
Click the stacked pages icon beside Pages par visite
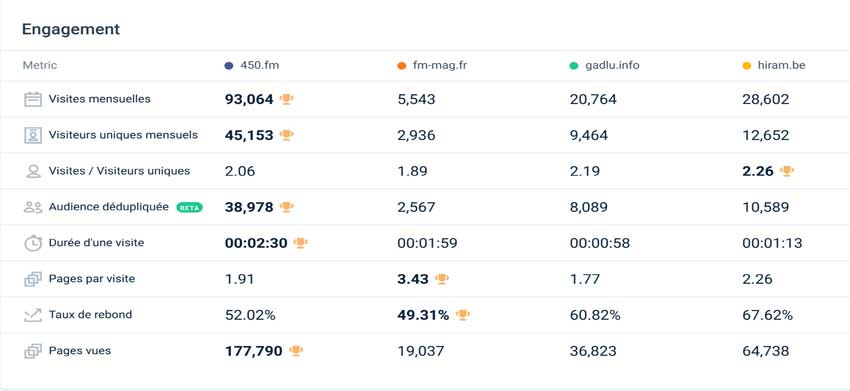[33, 279]
